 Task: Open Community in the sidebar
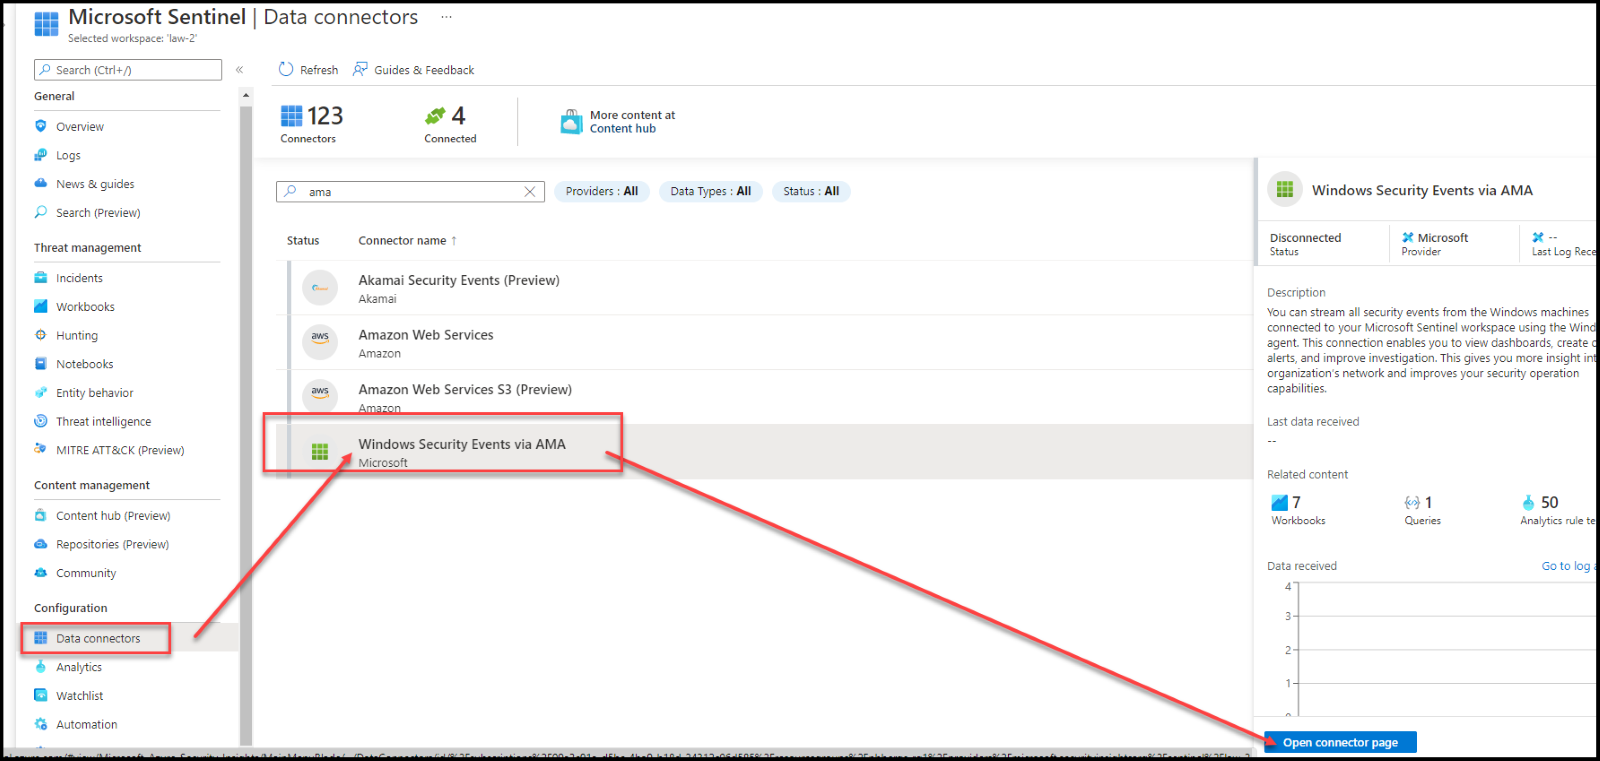86,573
